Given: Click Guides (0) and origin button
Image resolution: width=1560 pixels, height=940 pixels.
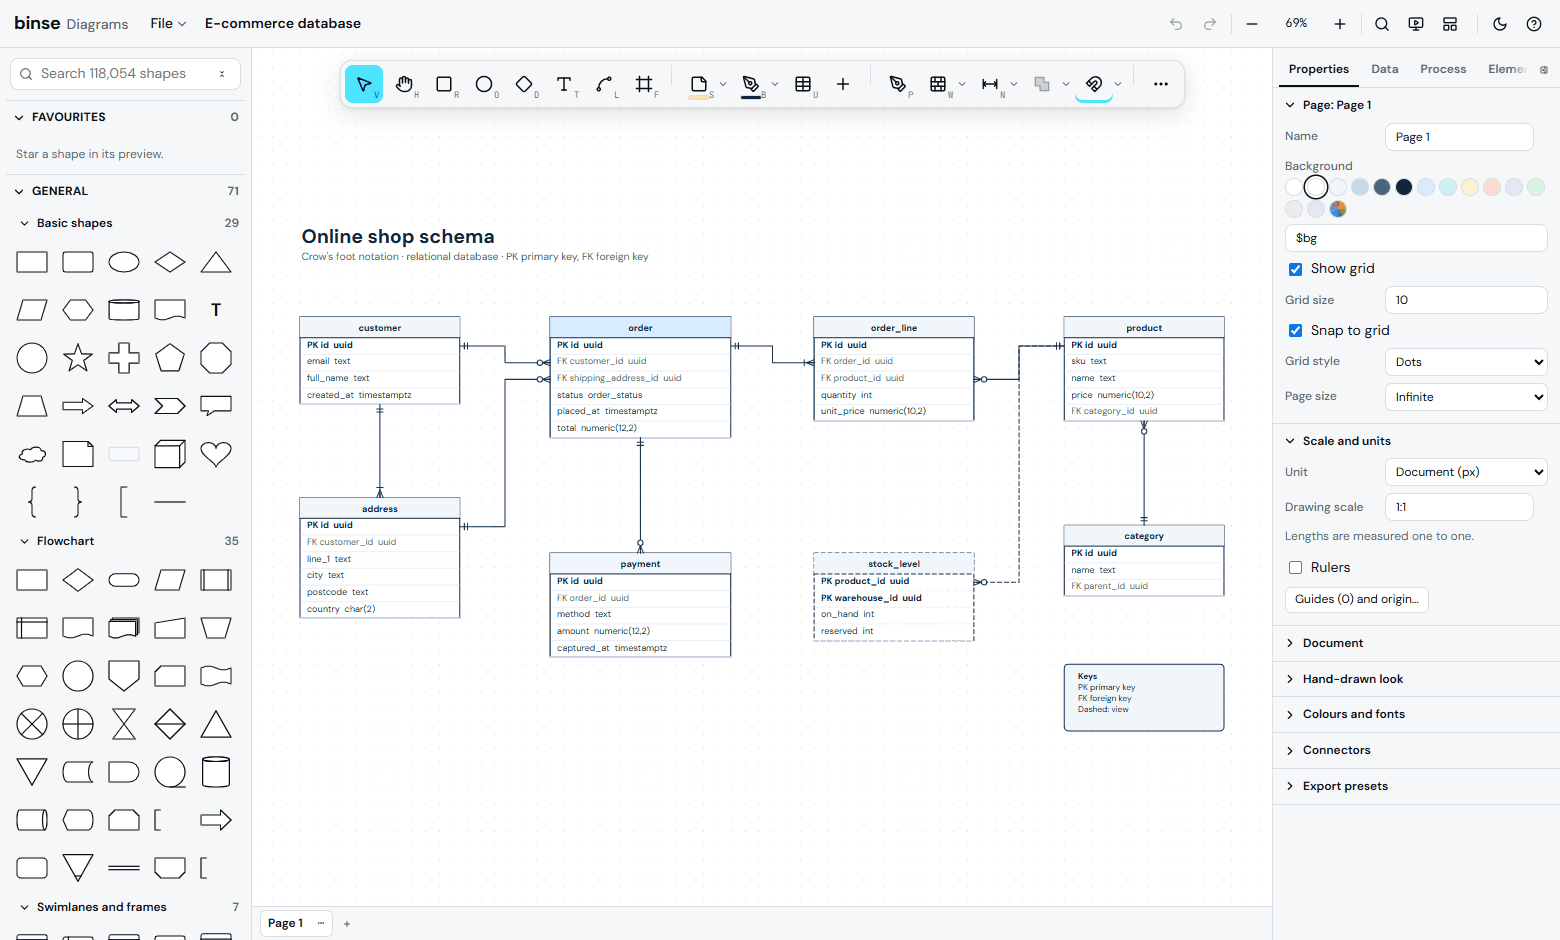Looking at the screenshot, I should pos(1356,599).
